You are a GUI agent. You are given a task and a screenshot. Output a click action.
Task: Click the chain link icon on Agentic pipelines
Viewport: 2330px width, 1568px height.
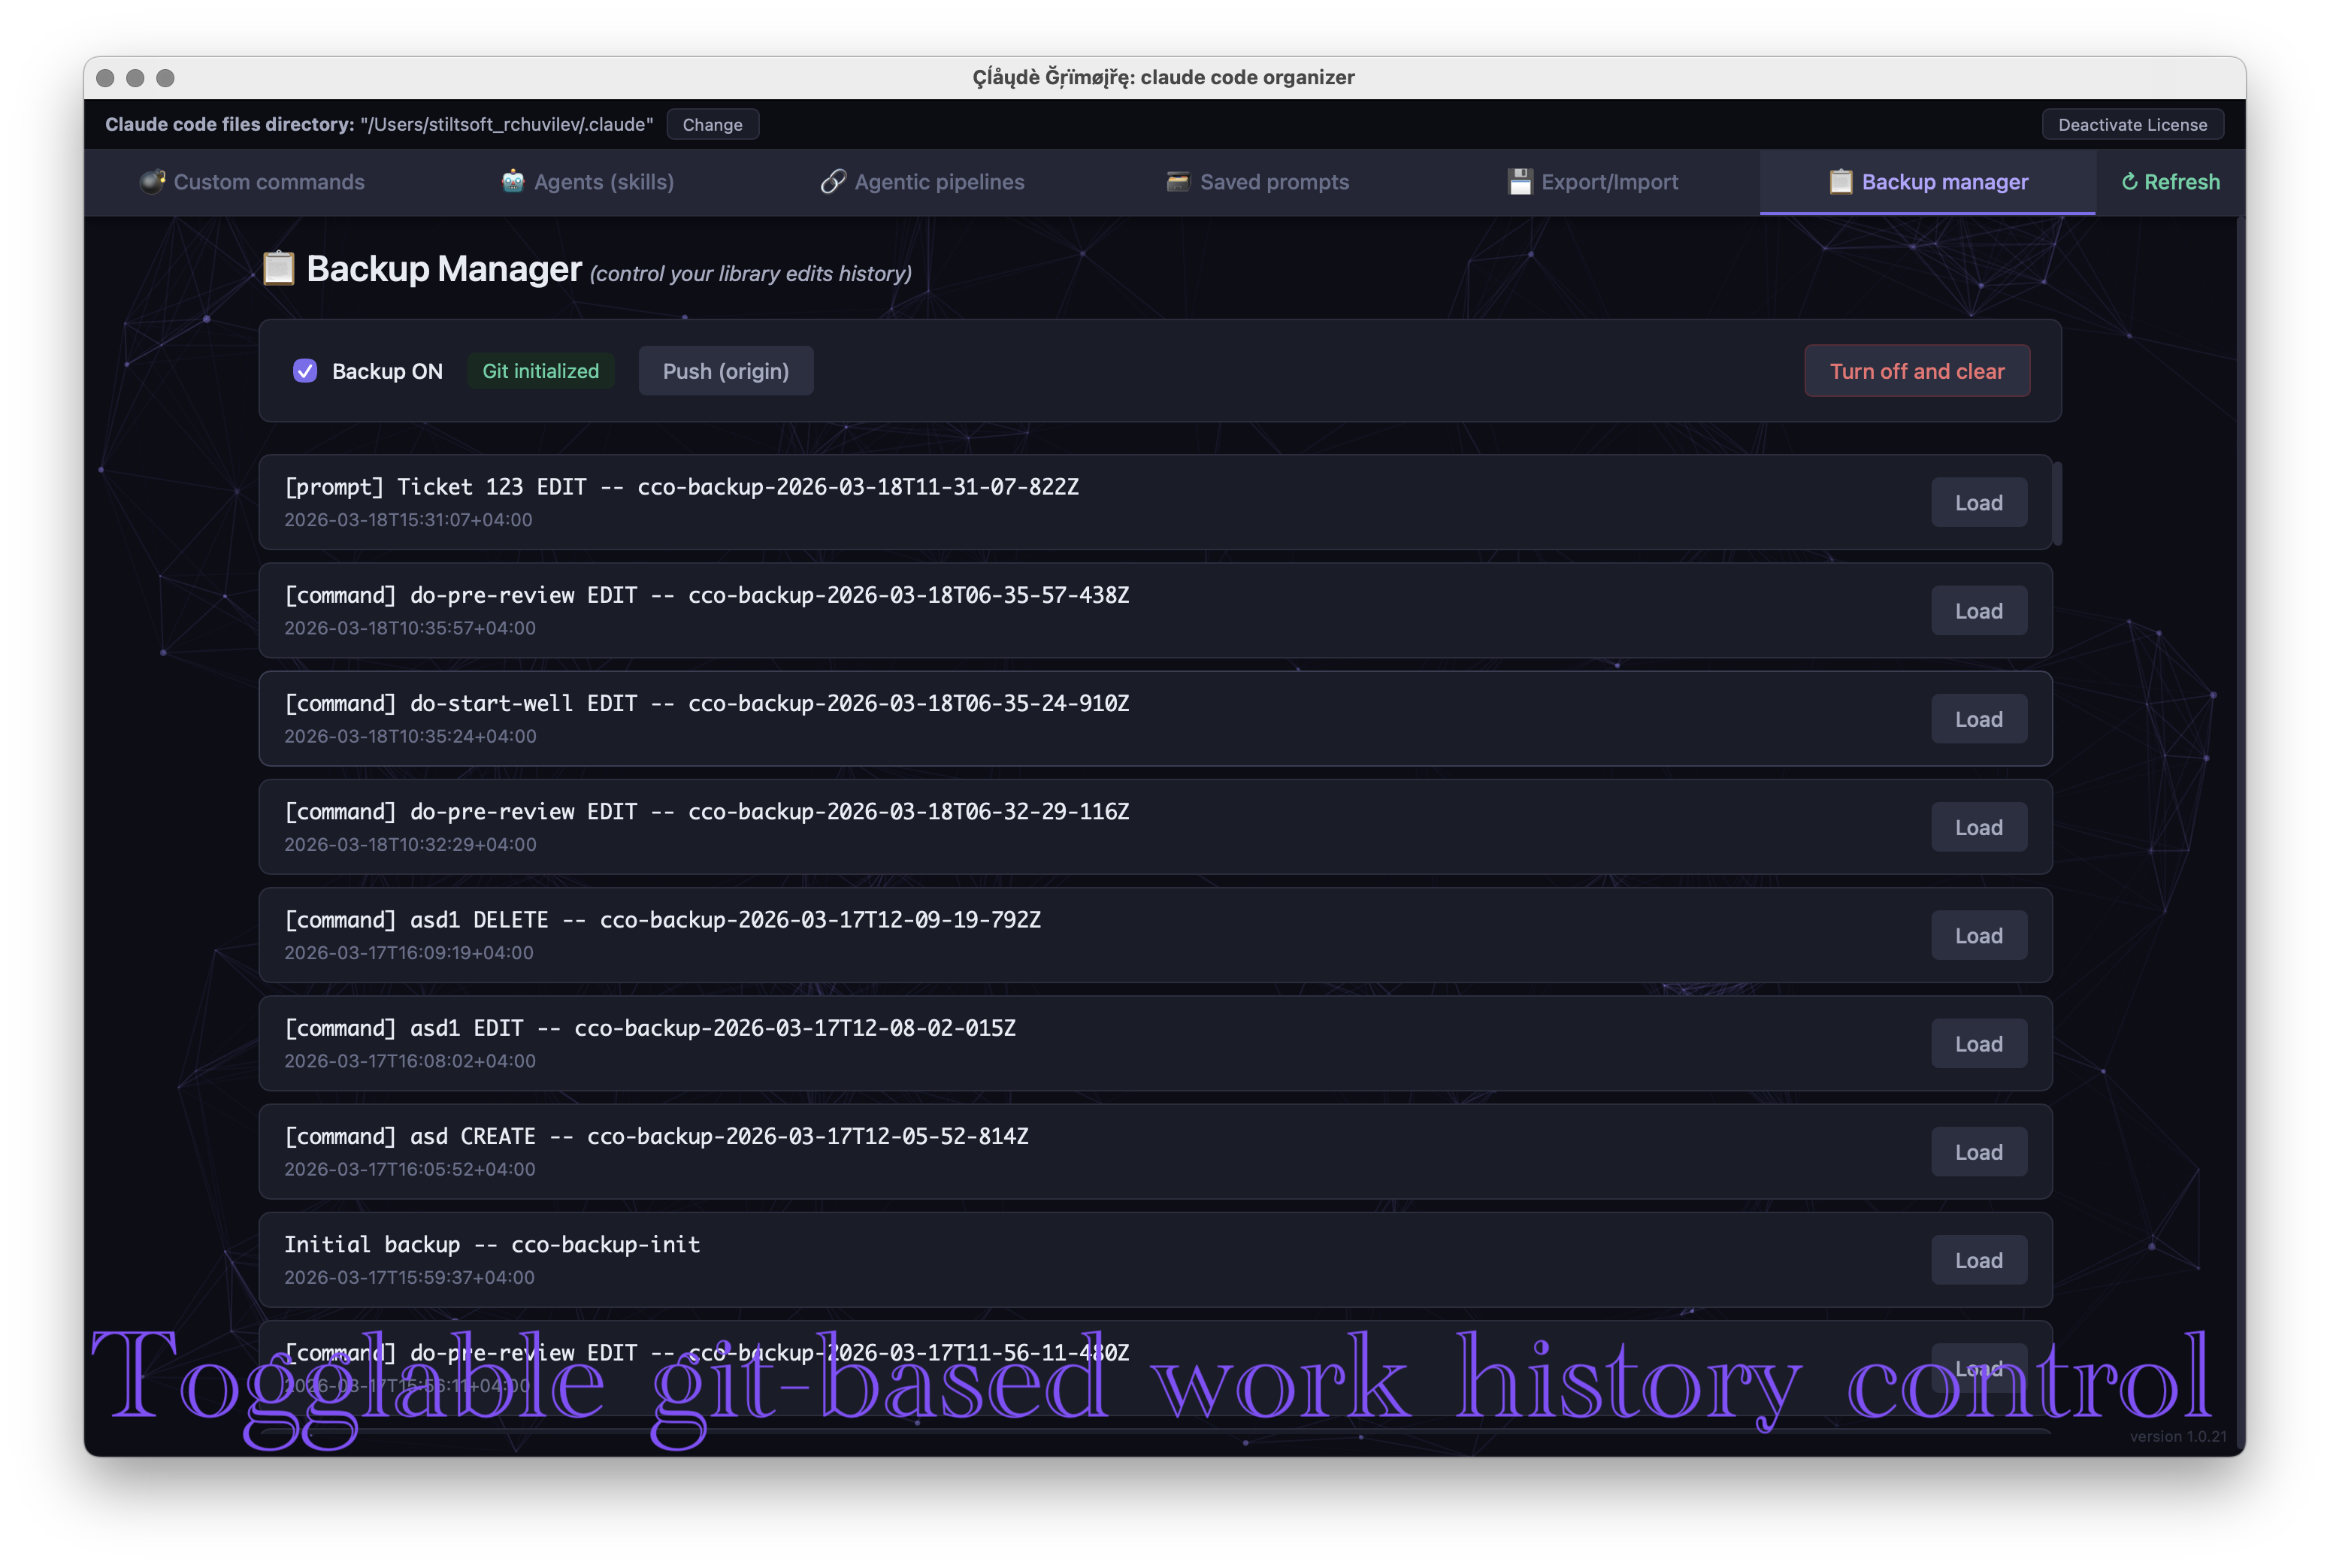833,182
